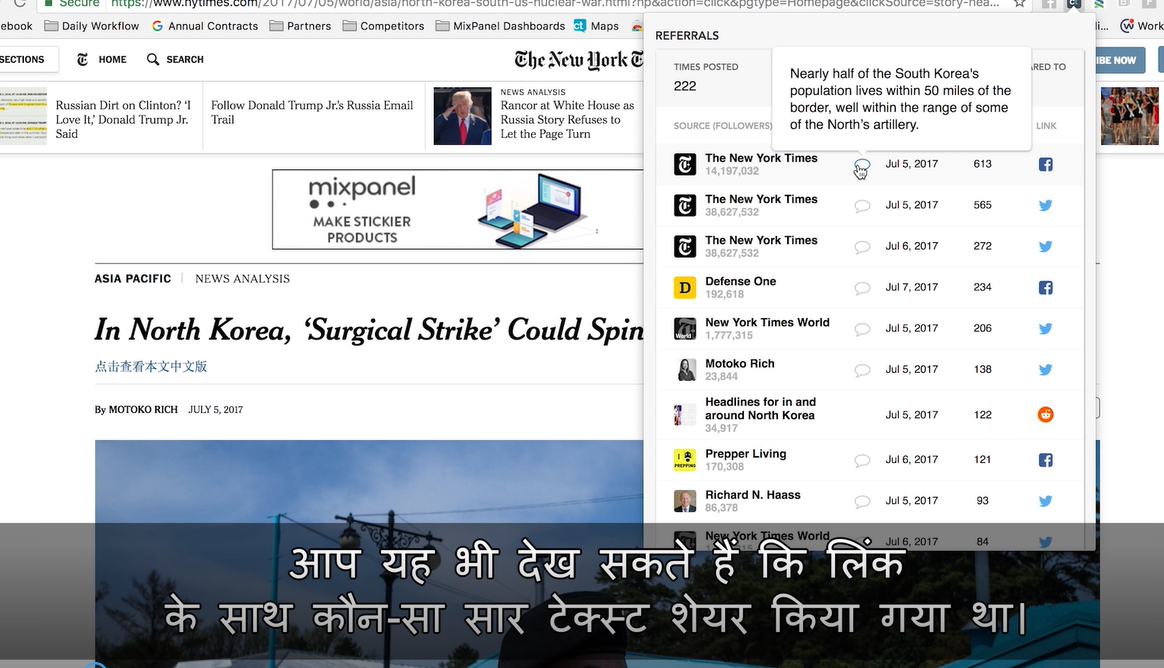1164x668 pixels.
Task: Click the Asia Pacific section link
Action: pos(133,279)
